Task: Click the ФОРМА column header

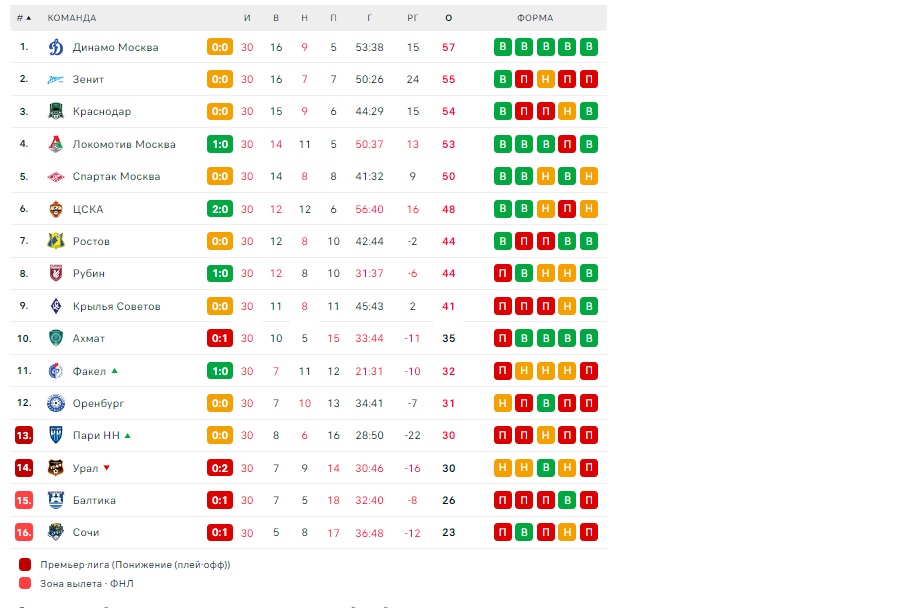Action: [535, 18]
